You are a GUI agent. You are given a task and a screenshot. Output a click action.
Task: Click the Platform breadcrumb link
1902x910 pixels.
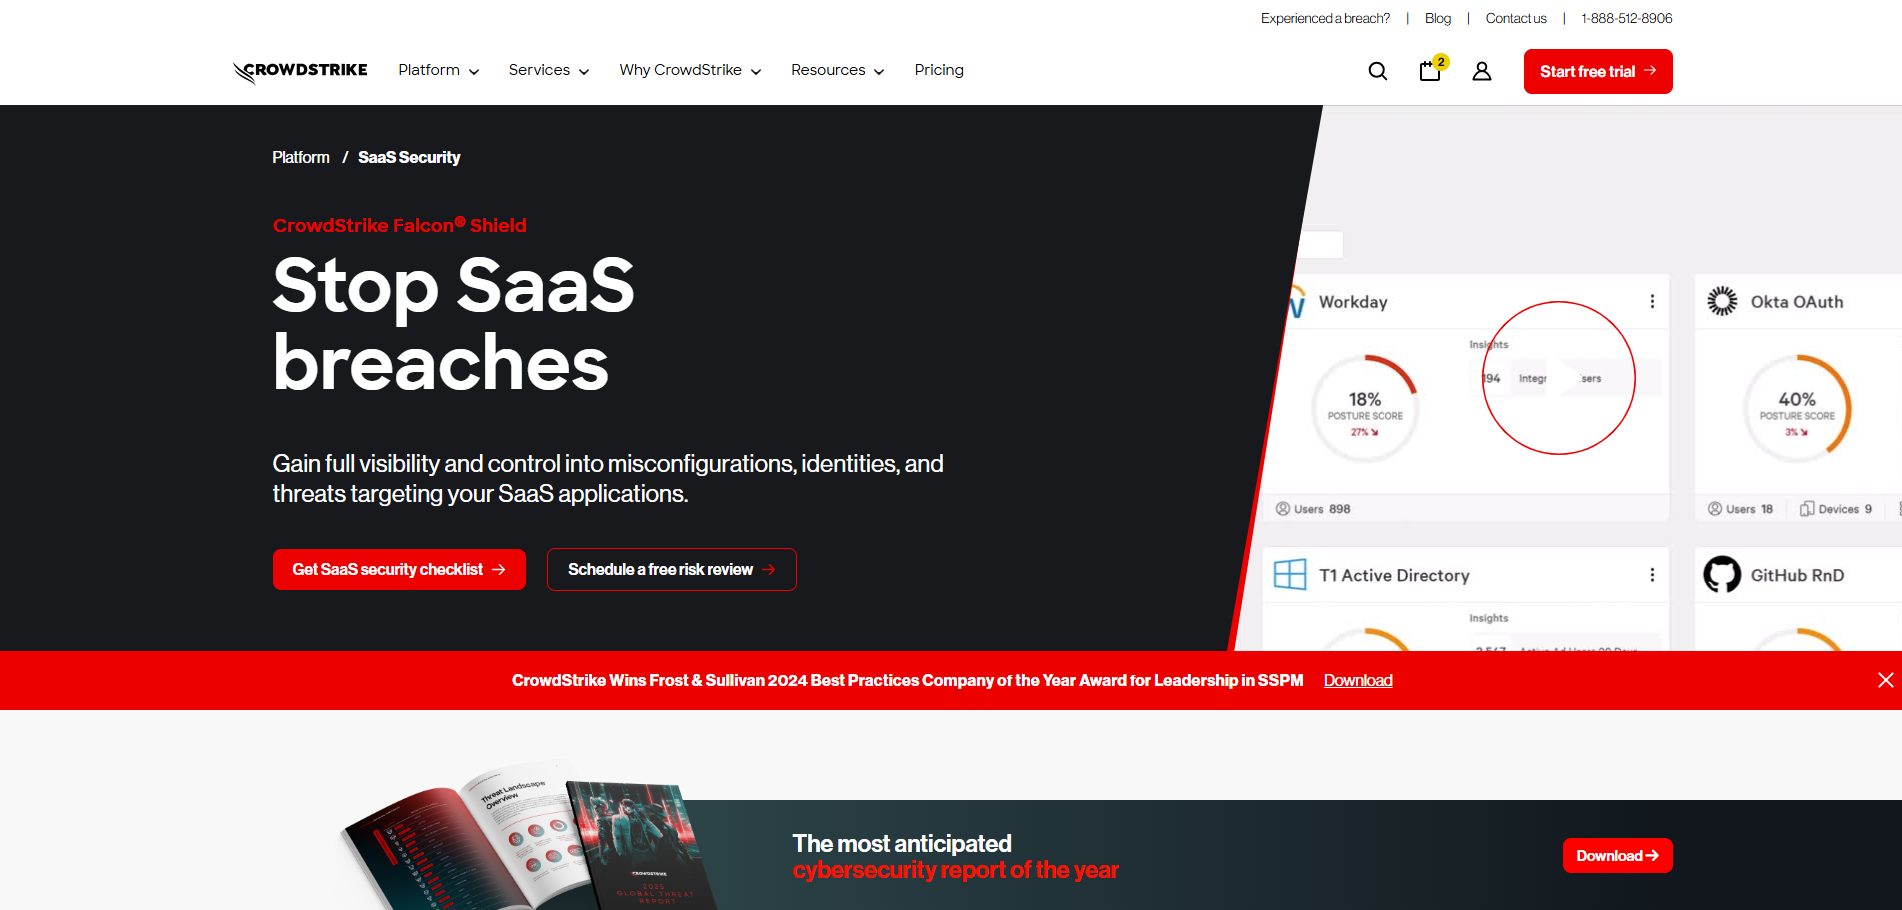300,157
